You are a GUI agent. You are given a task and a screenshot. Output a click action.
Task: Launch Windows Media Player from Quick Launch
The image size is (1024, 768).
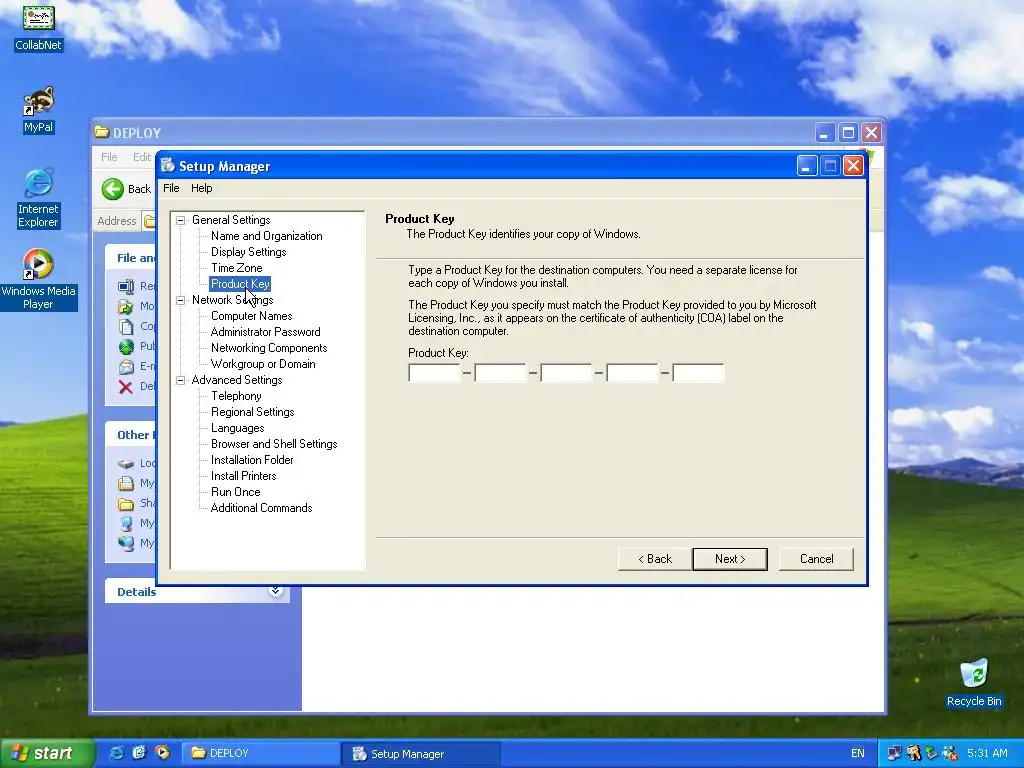point(162,753)
